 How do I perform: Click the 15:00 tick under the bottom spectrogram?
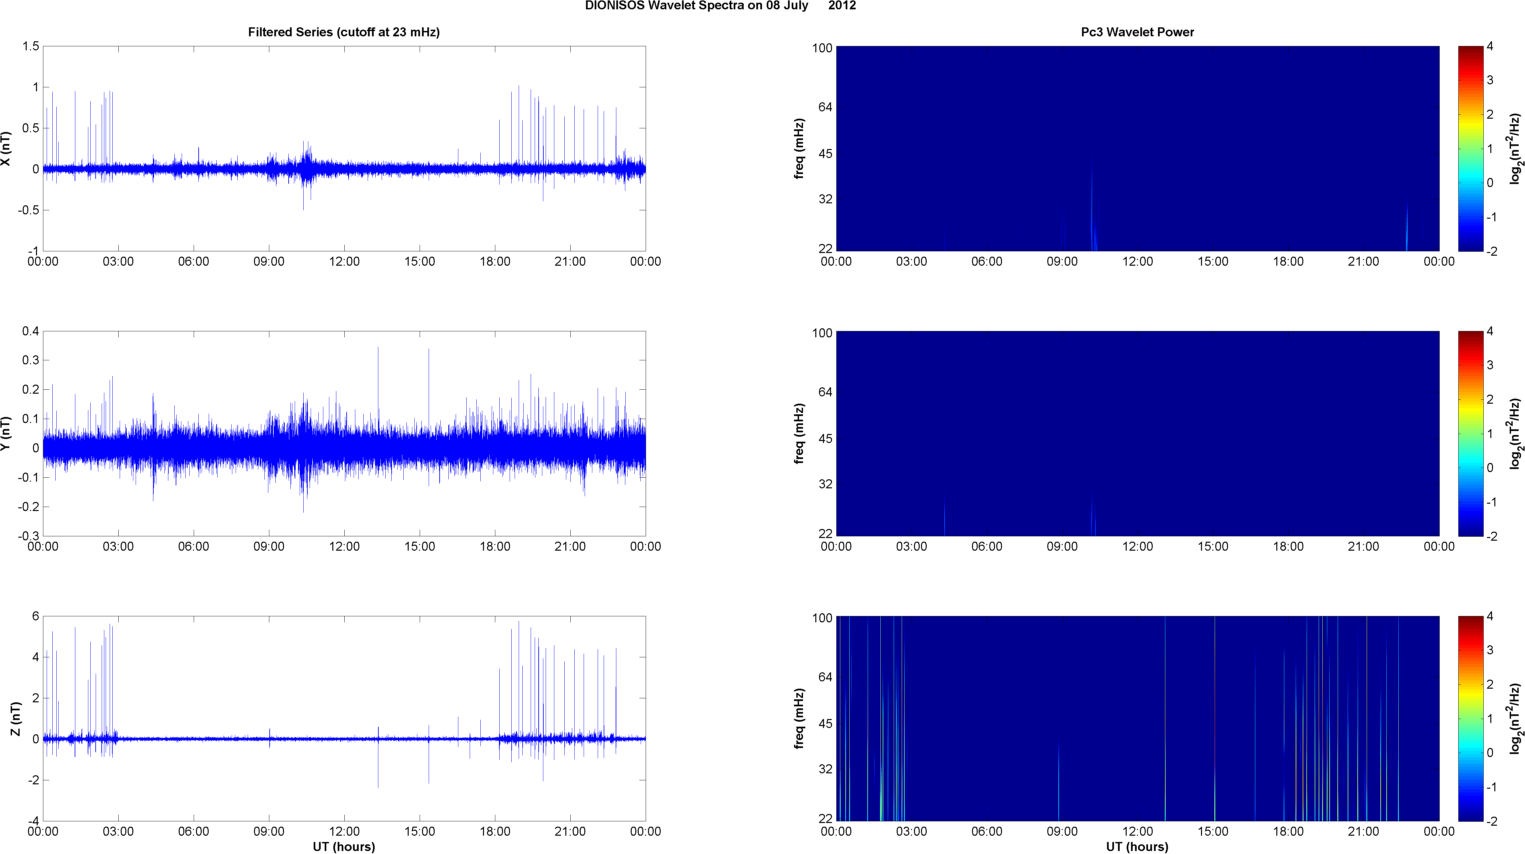point(1213,832)
